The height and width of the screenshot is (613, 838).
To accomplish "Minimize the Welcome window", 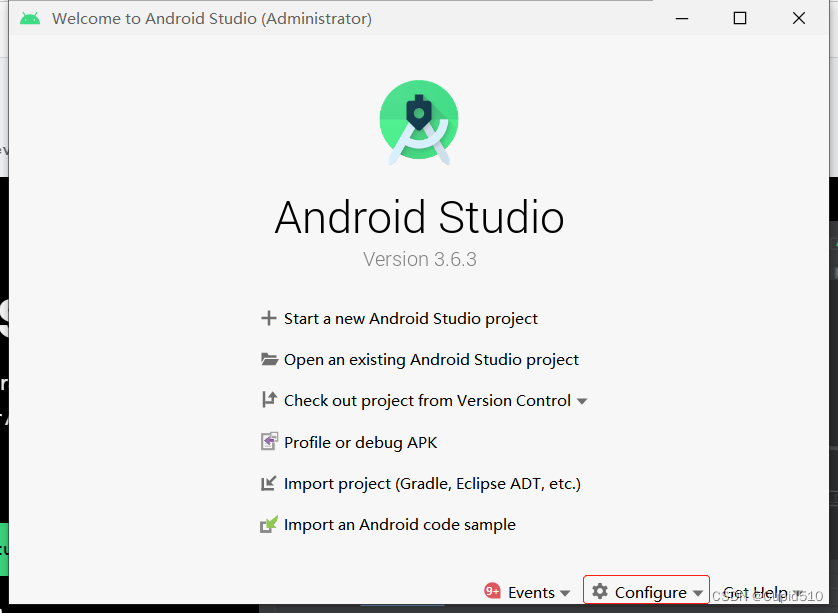I will click(x=682, y=18).
